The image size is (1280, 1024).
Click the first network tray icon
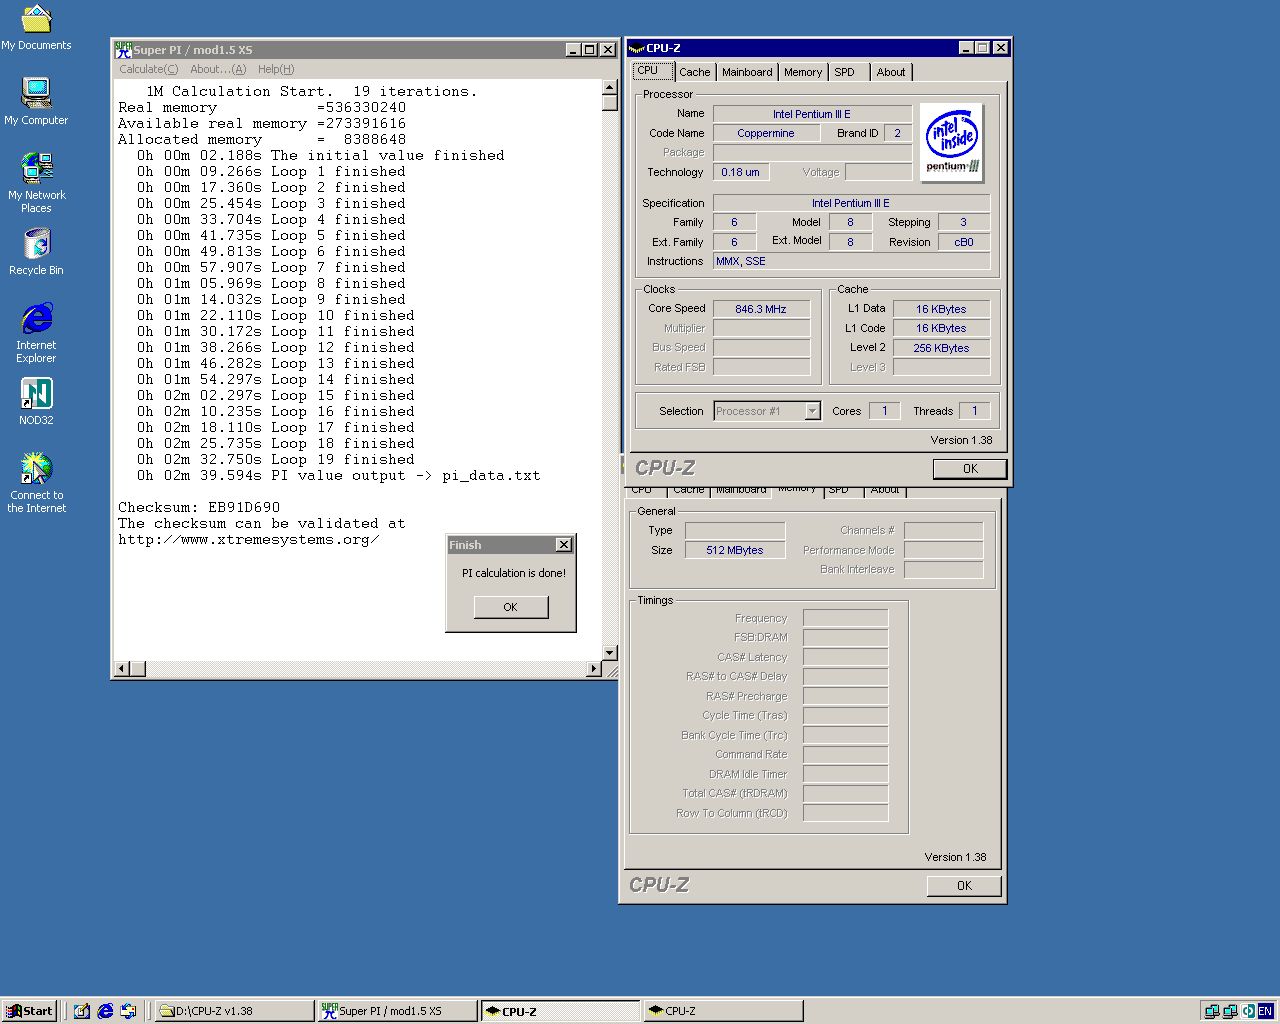[x=1211, y=1011]
